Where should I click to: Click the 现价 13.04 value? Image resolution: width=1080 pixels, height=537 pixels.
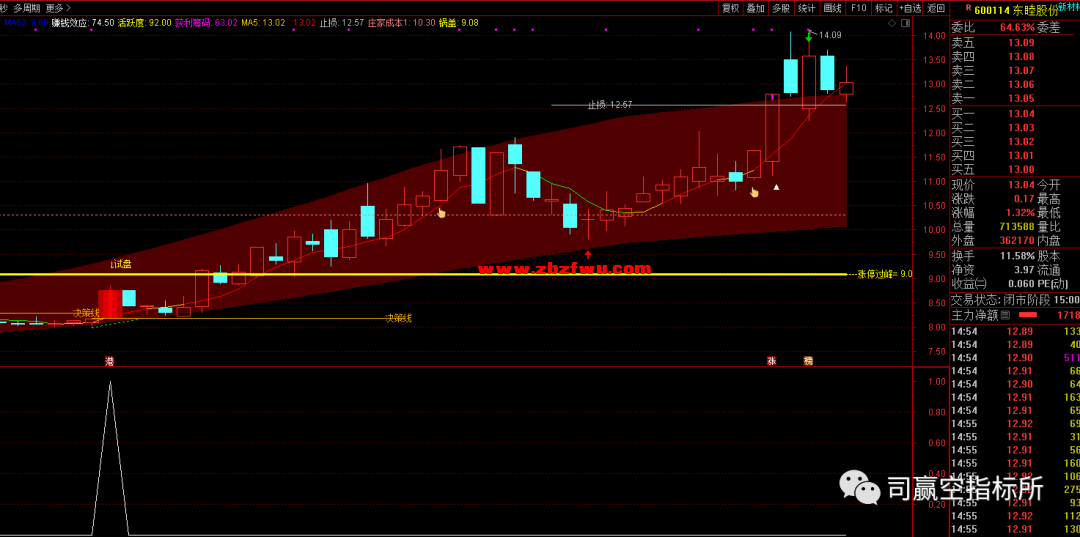pos(1022,185)
